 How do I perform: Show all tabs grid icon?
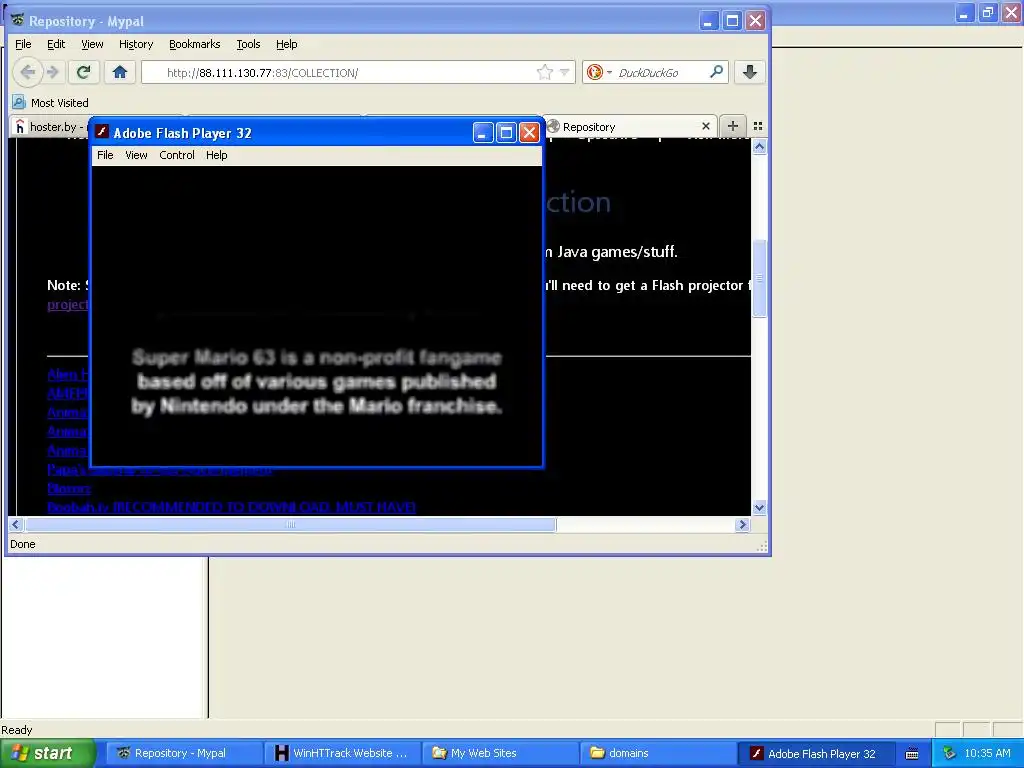click(758, 126)
